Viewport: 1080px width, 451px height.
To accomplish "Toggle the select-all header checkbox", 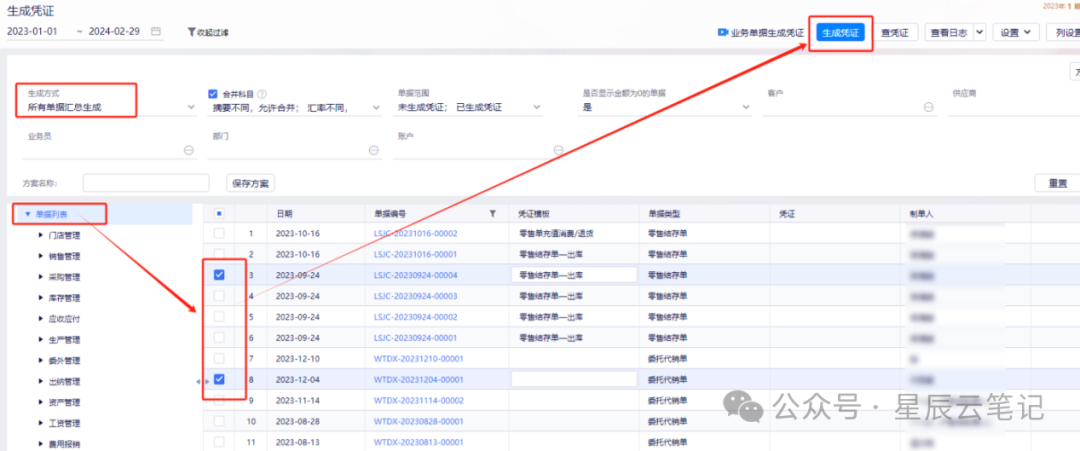I will click(x=219, y=213).
